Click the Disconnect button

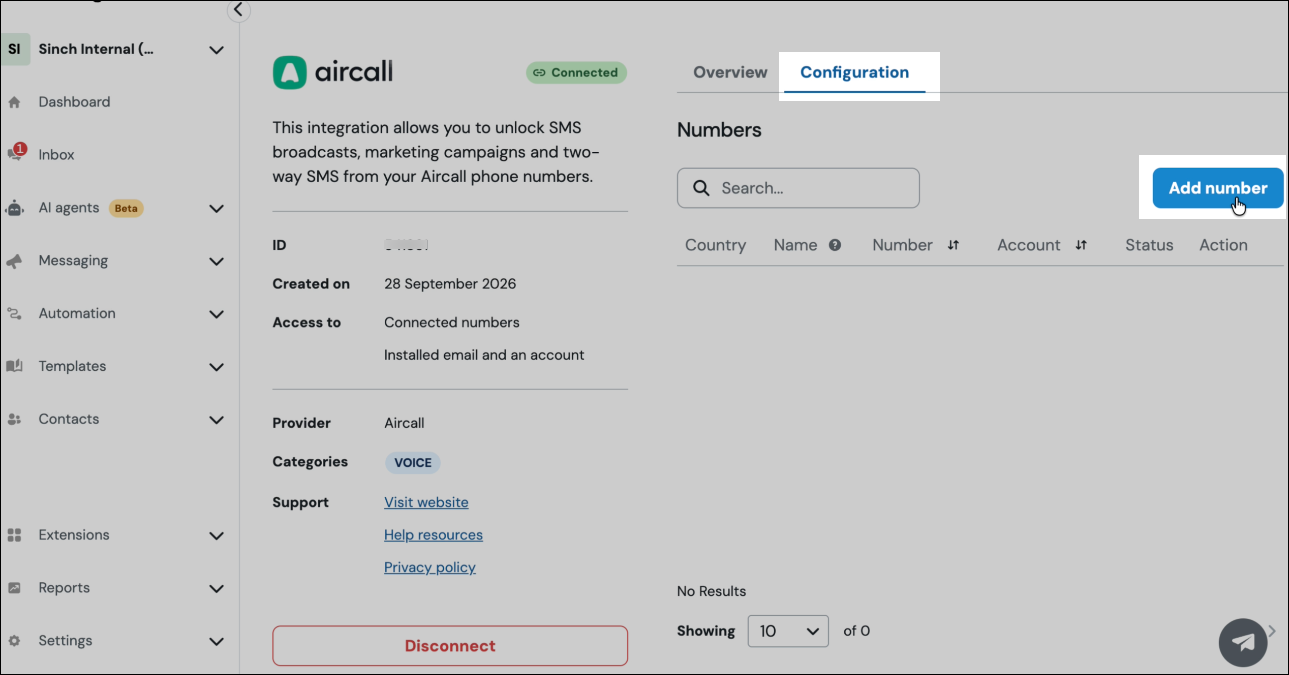(450, 646)
